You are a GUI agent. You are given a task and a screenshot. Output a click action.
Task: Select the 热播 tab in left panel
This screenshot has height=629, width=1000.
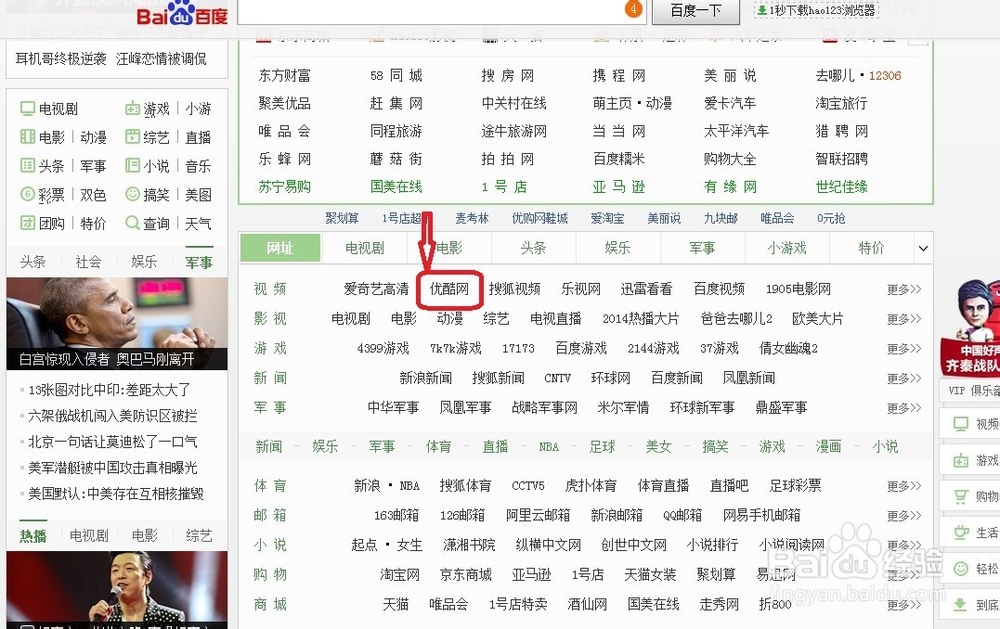point(33,536)
